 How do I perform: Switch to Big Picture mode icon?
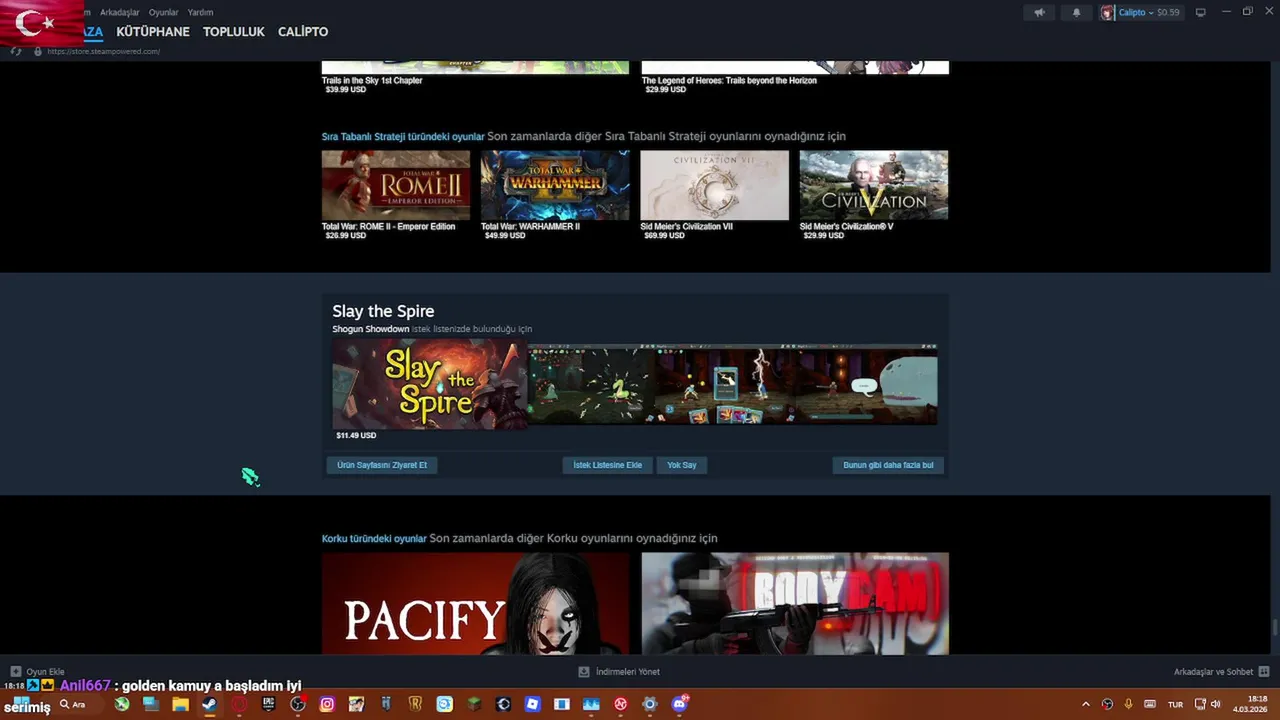[1201, 12]
